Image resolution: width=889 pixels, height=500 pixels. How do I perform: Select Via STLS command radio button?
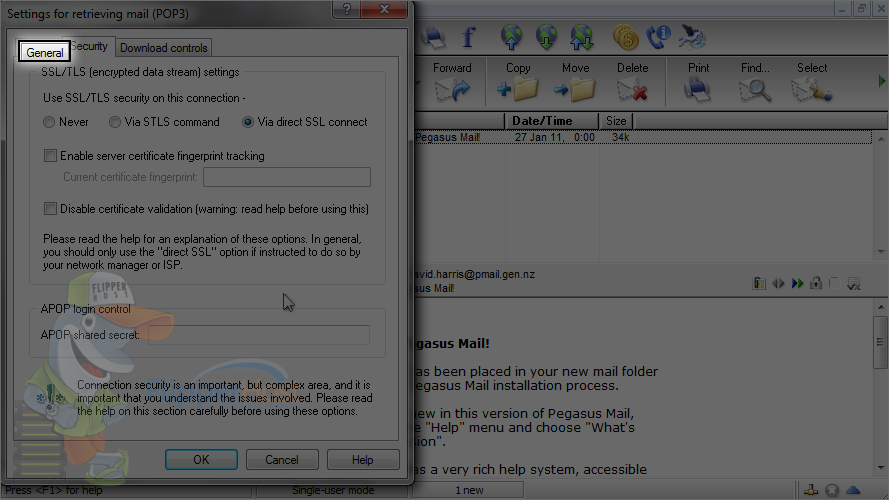tap(115, 122)
